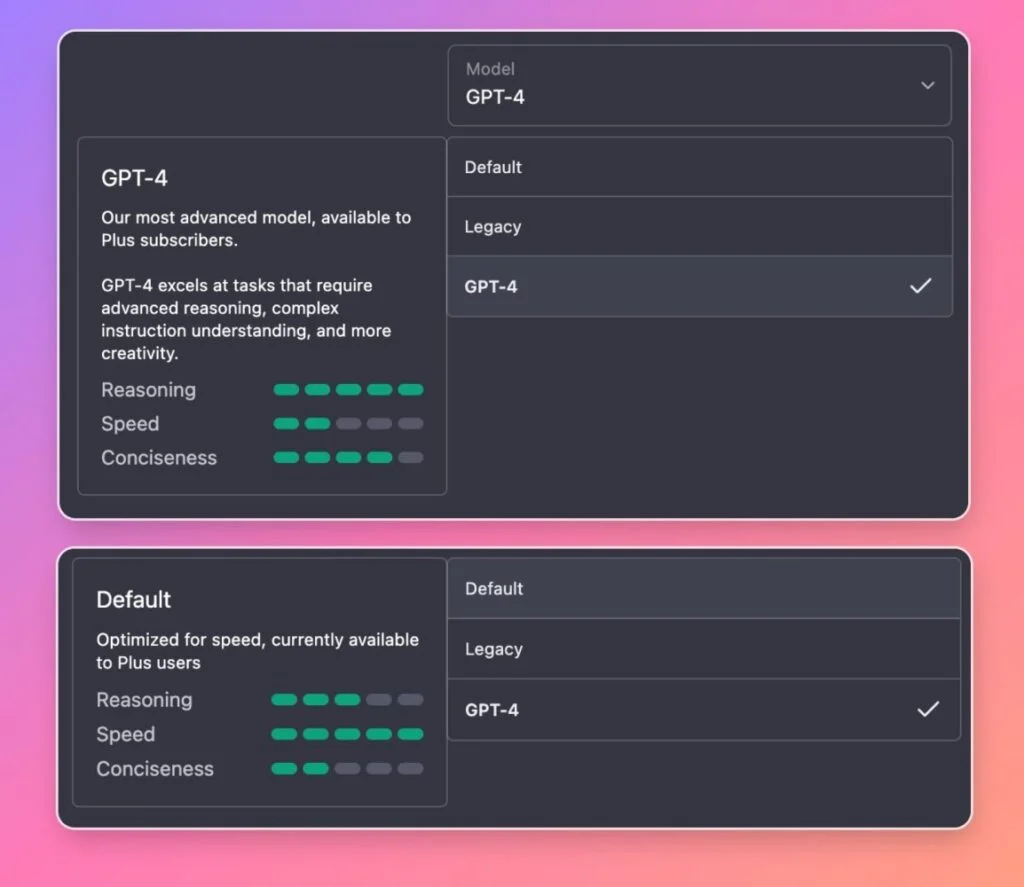
Task: Click the Reasoning rating bar in GPT-4 card
Action: [x=348, y=390]
